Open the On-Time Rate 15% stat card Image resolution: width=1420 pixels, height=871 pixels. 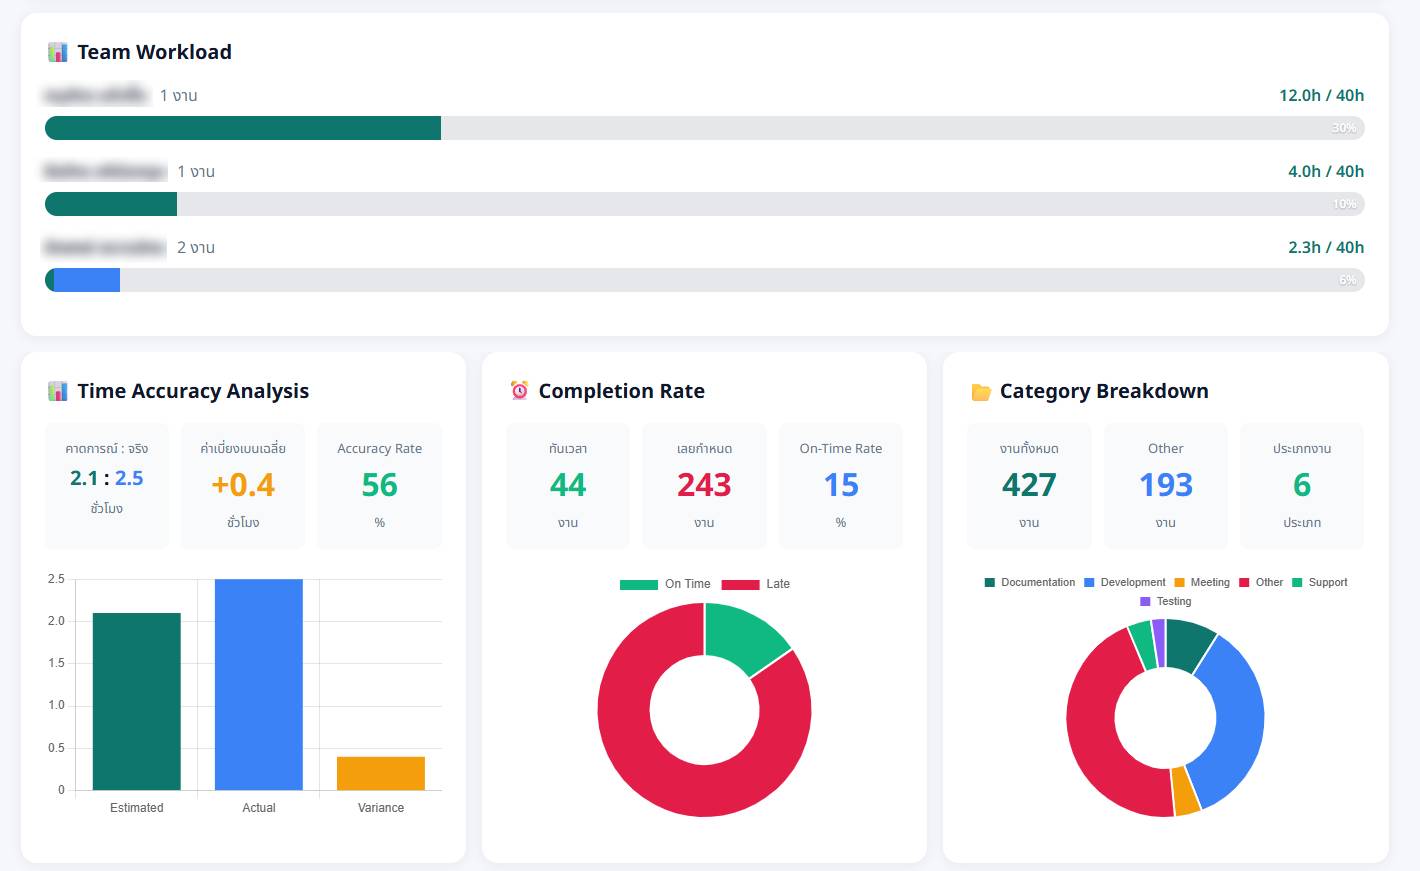(x=840, y=485)
